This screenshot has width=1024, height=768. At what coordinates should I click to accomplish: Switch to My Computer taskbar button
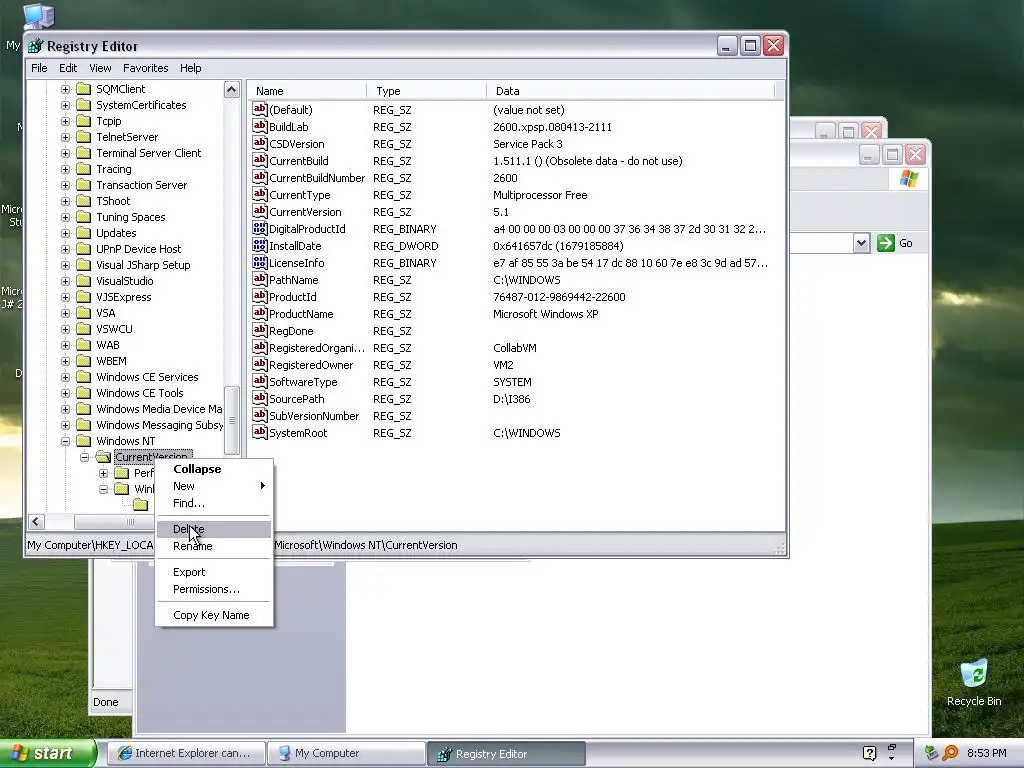coord(346,753)
